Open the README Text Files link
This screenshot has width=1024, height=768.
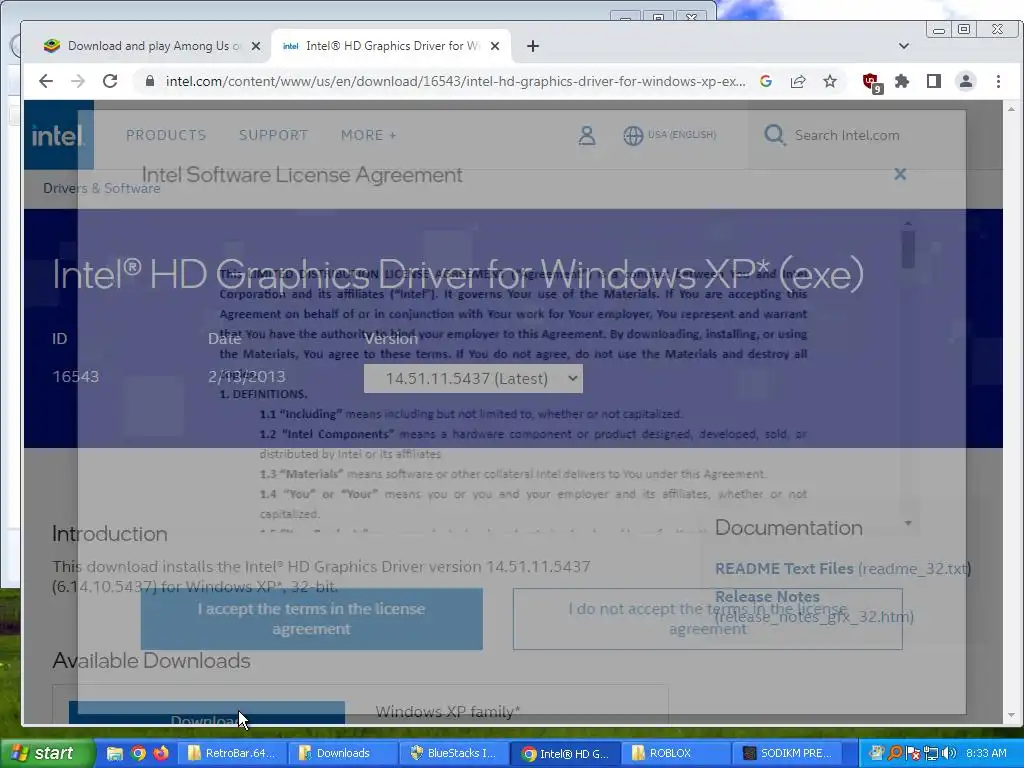tap(784, 569)
